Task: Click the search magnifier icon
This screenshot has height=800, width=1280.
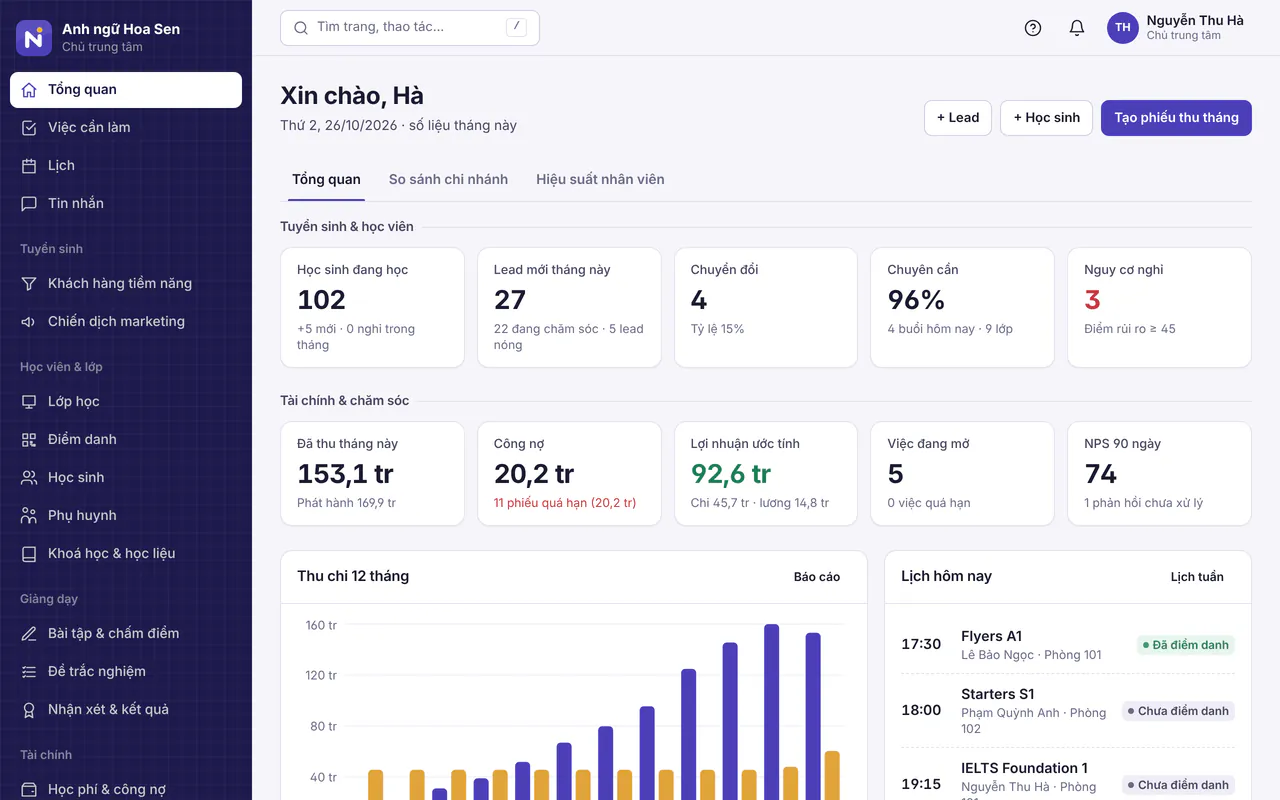Action: pyautogui.click(x=301, y=28)
